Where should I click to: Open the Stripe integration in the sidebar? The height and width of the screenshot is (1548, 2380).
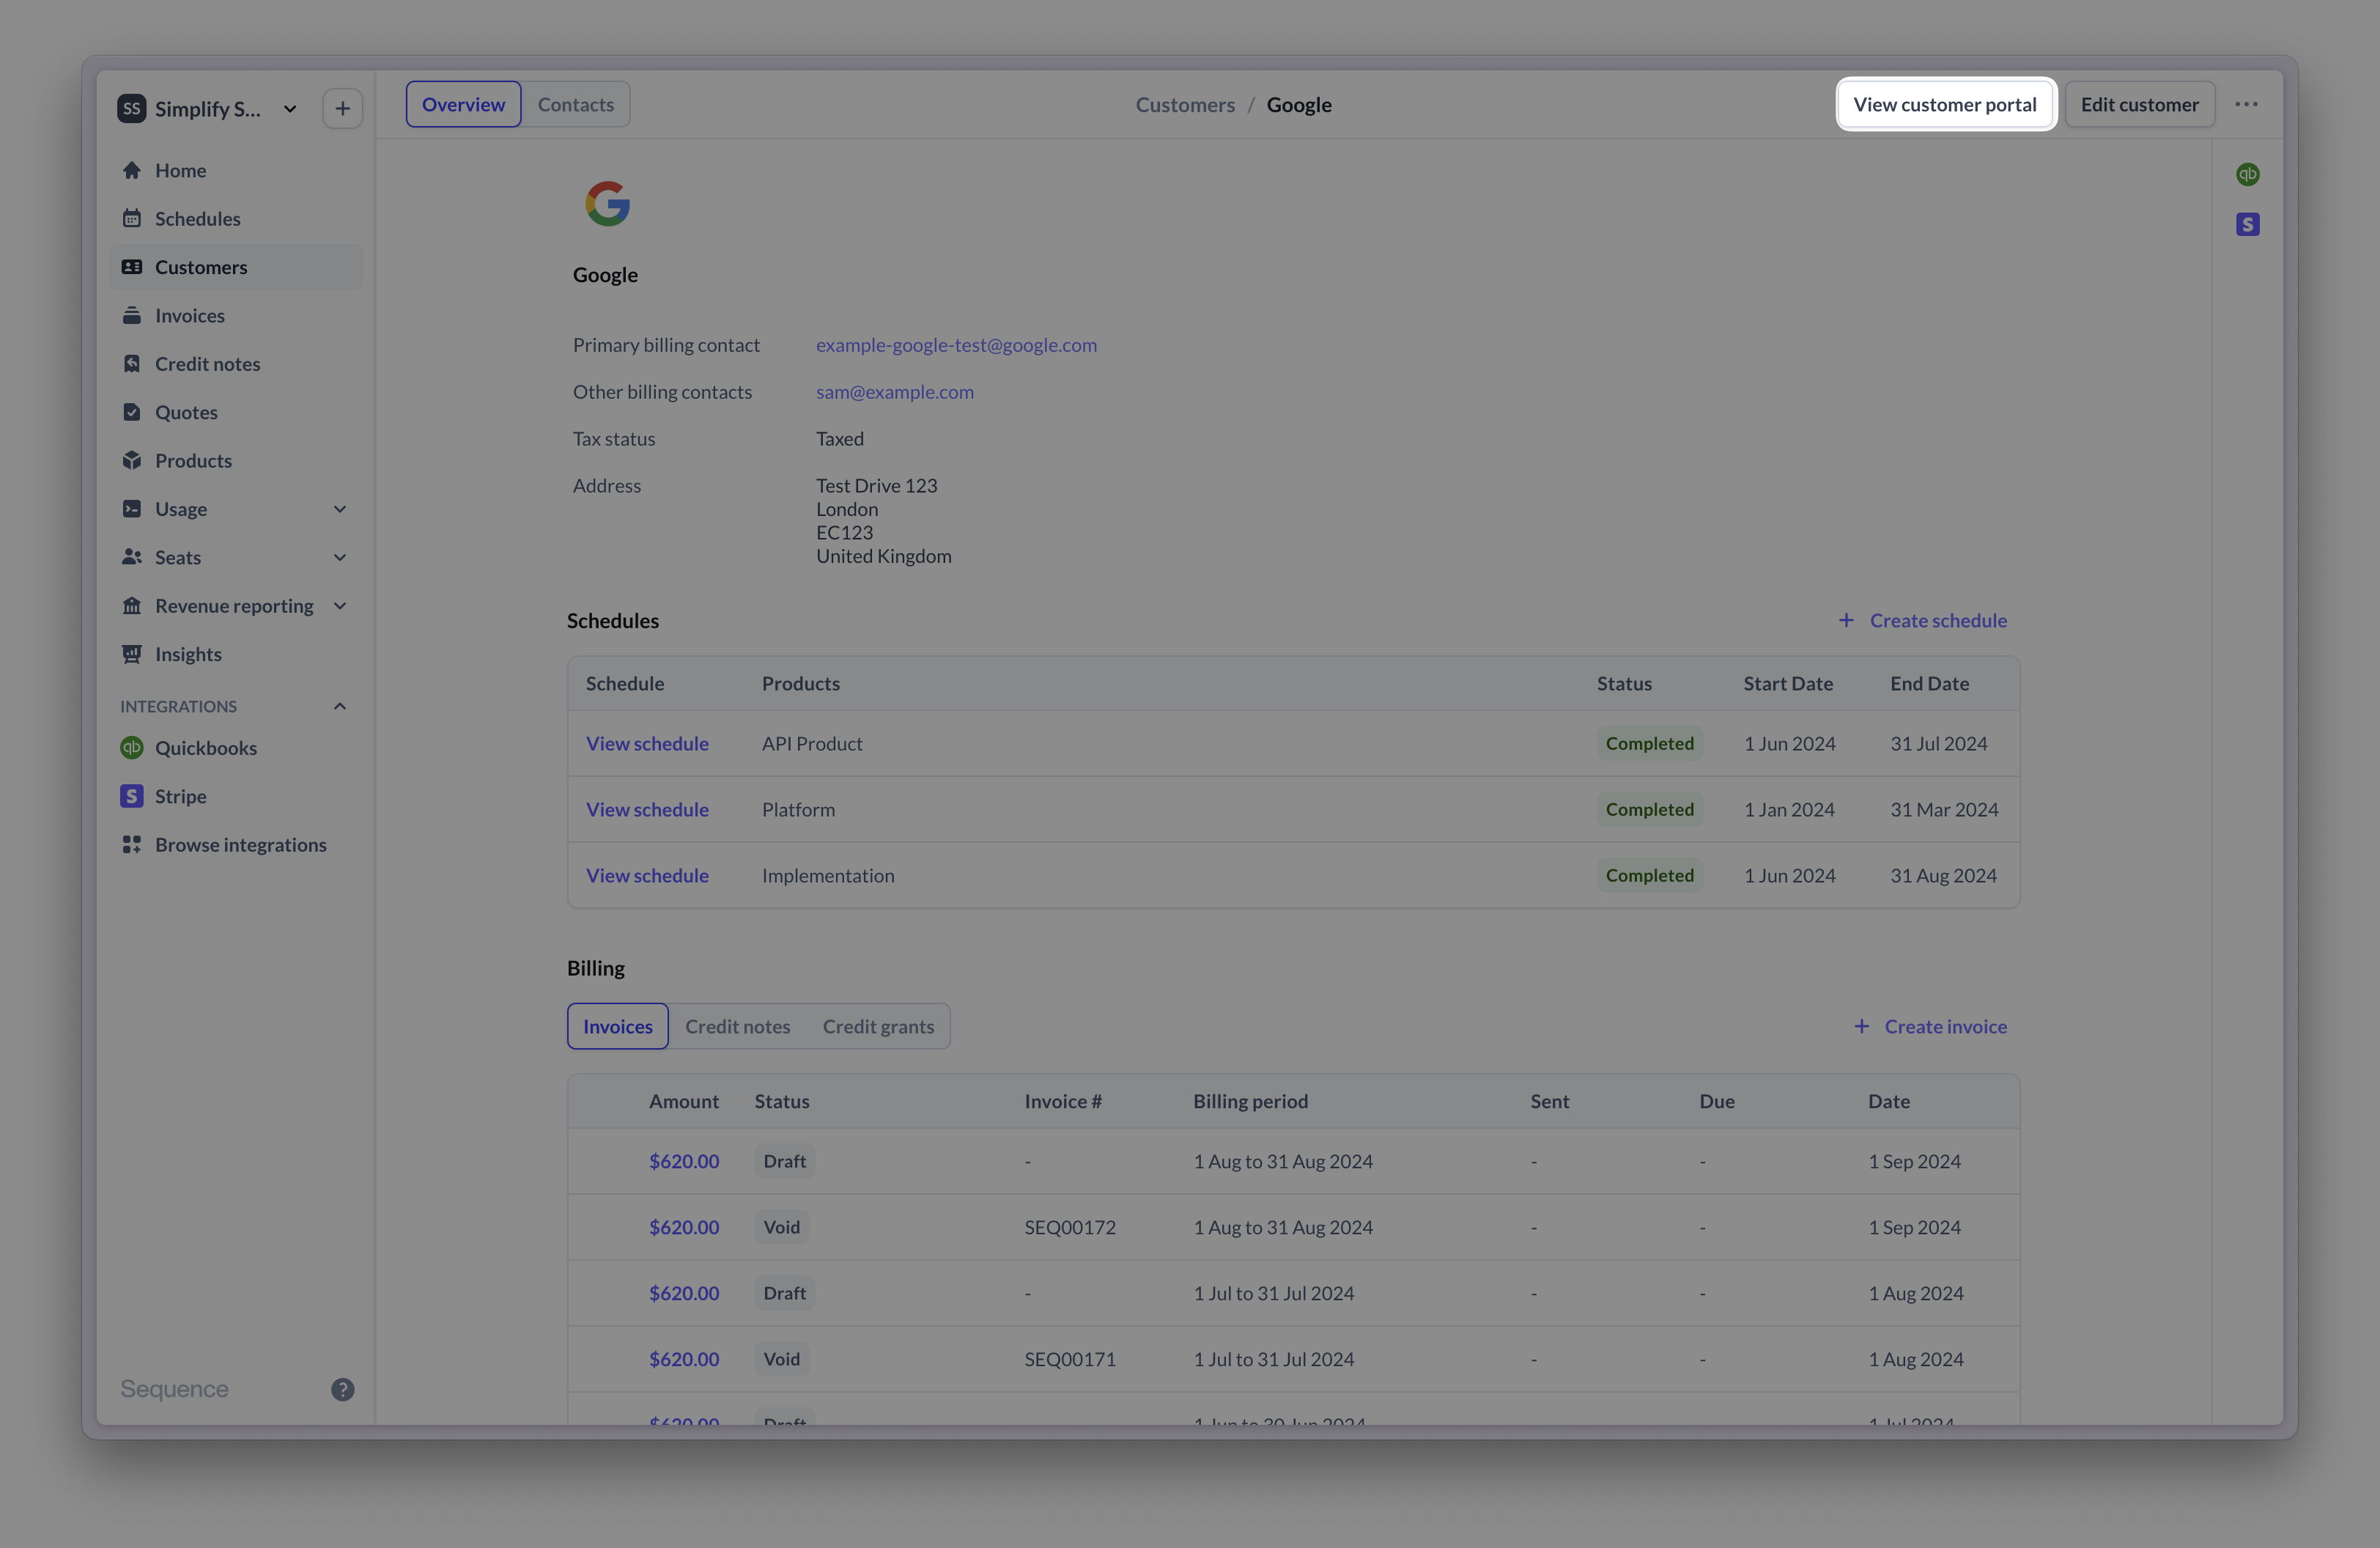tap(235, 796)
